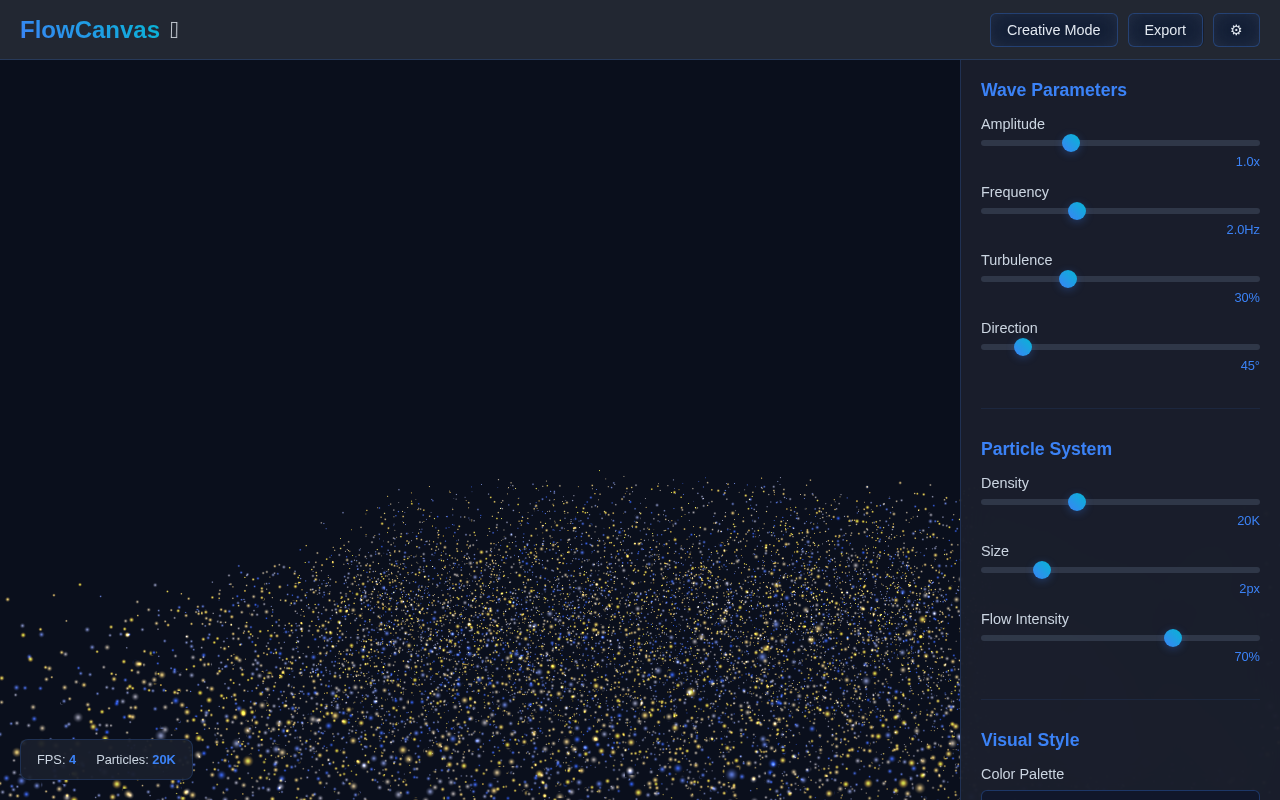Image resolution: width=1280 pixels, height=800 pixels.
Task: Click the 20K Density value label
Action: click(1248, 521)
